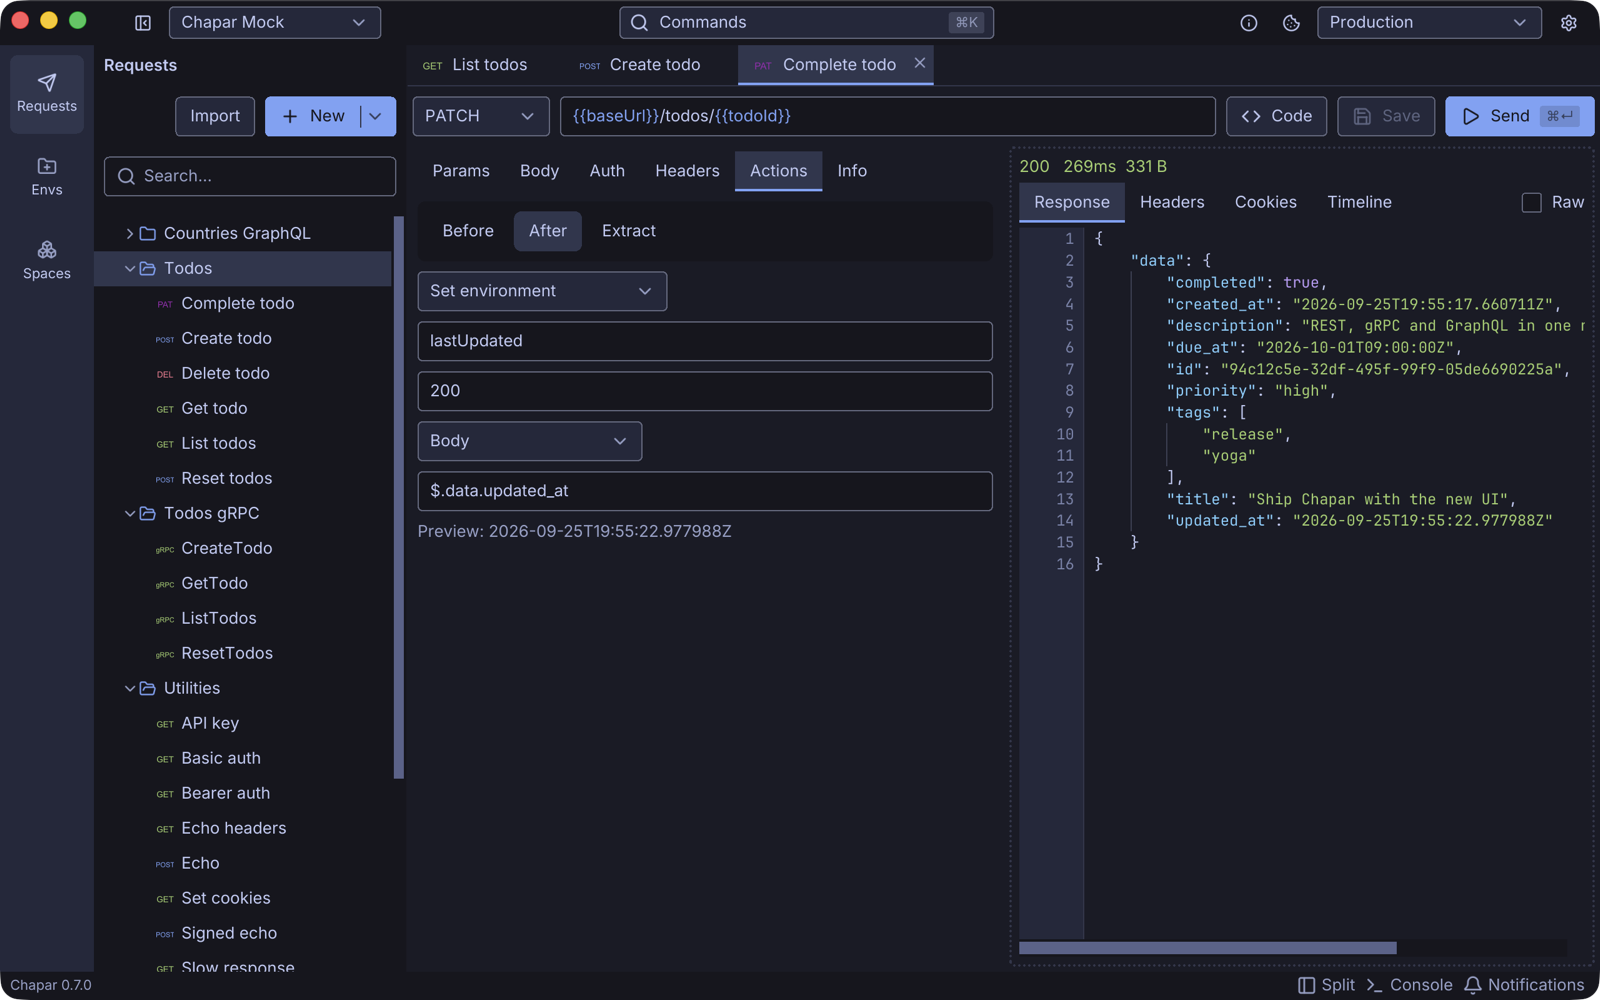
Task: Open the Spaces sidebar section
Action: coord(47,260)
